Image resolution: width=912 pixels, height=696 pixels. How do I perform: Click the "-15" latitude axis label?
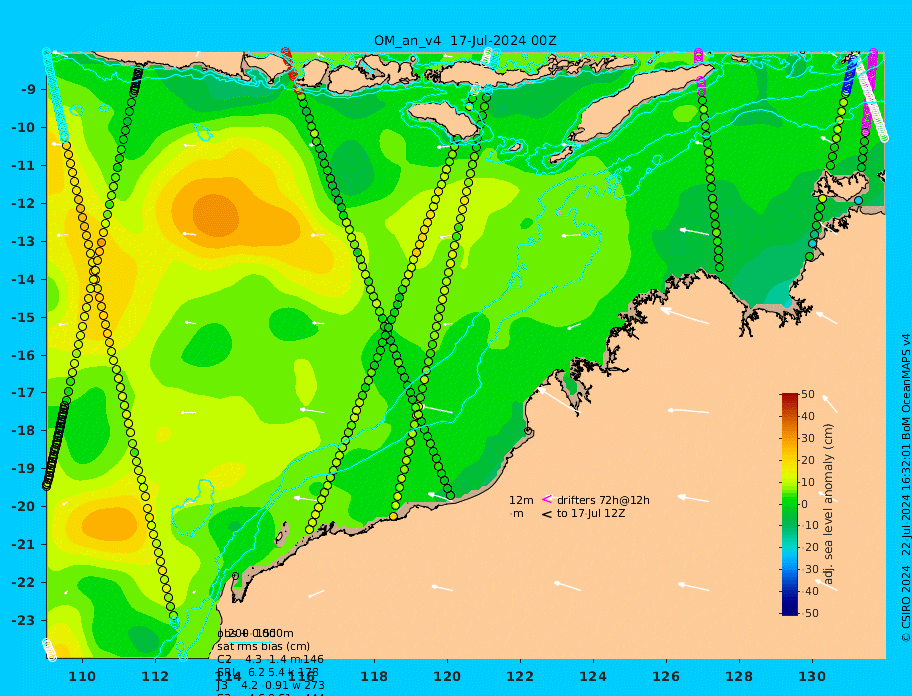tap(24, 317)
